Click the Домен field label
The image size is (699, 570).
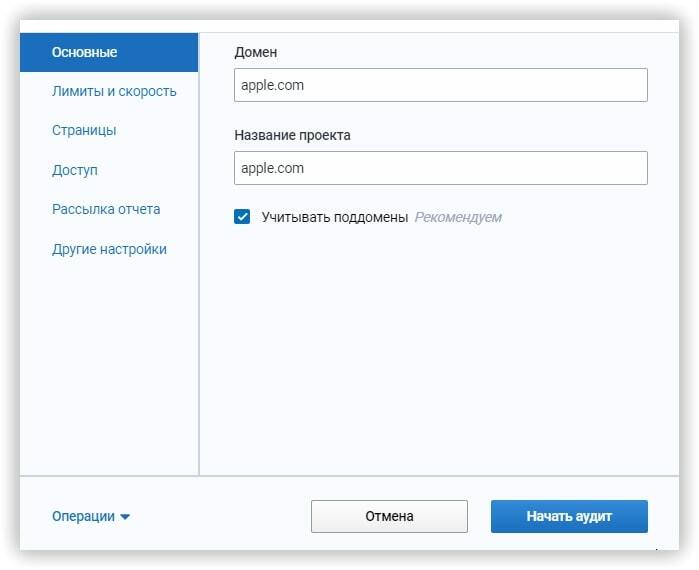point(257,51)
